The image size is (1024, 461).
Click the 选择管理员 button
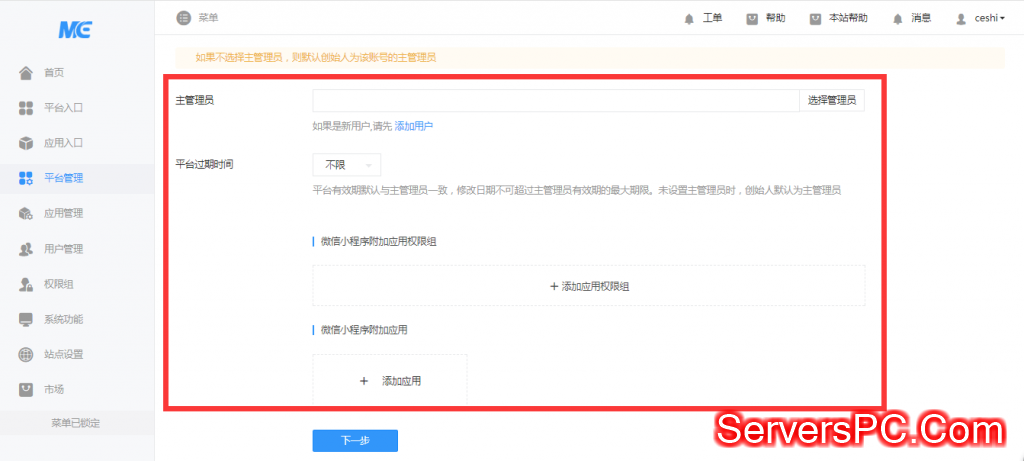click(x=831, y=101)
